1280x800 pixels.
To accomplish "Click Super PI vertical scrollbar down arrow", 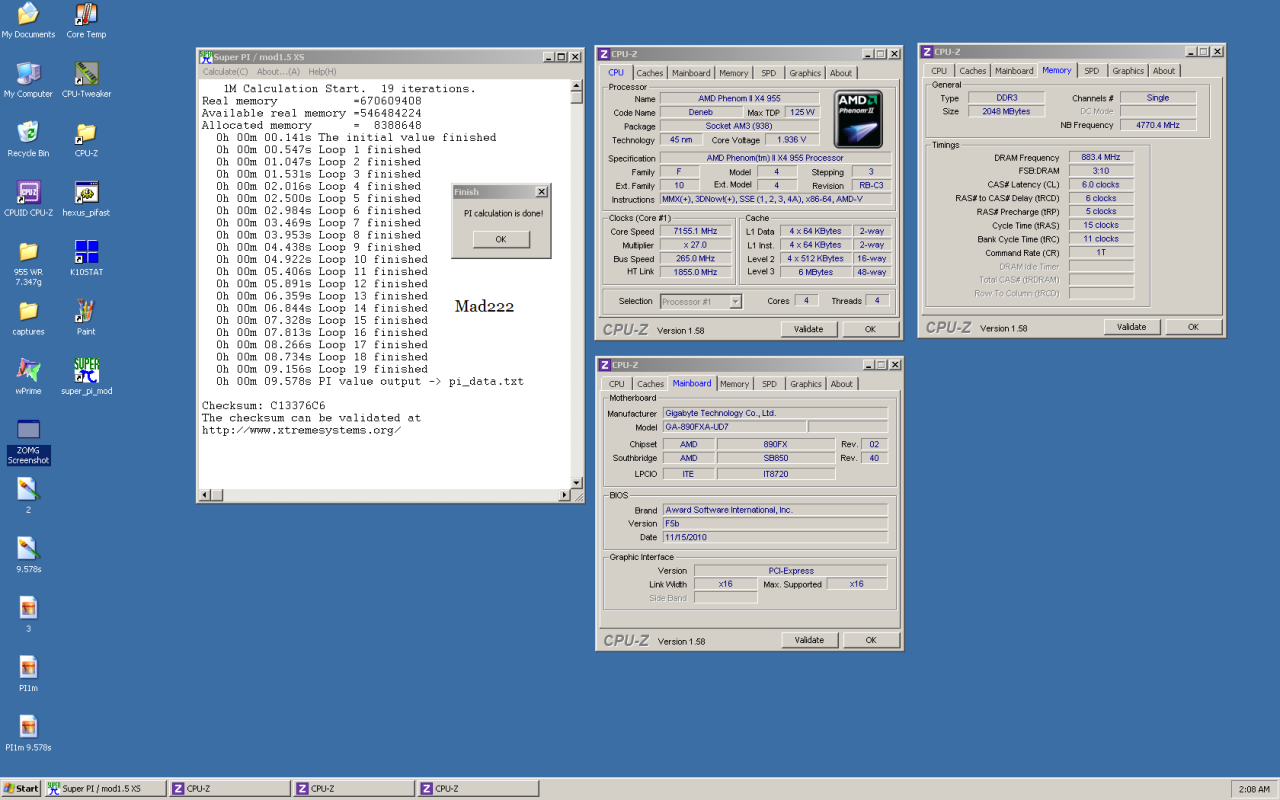I will [577, 483].
